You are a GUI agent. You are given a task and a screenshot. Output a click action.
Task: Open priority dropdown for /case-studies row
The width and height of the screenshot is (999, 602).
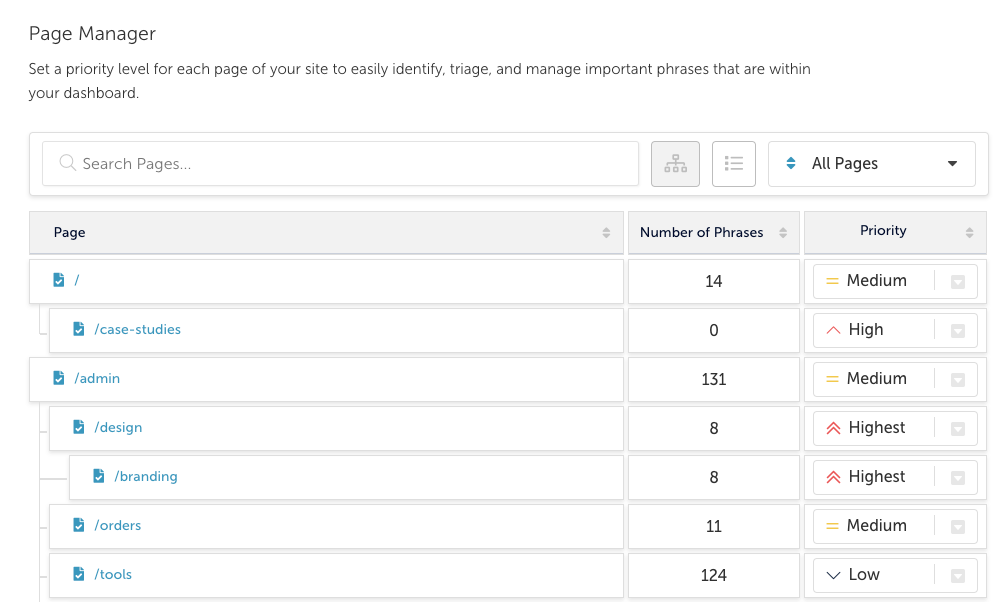(x=895, y=330)
